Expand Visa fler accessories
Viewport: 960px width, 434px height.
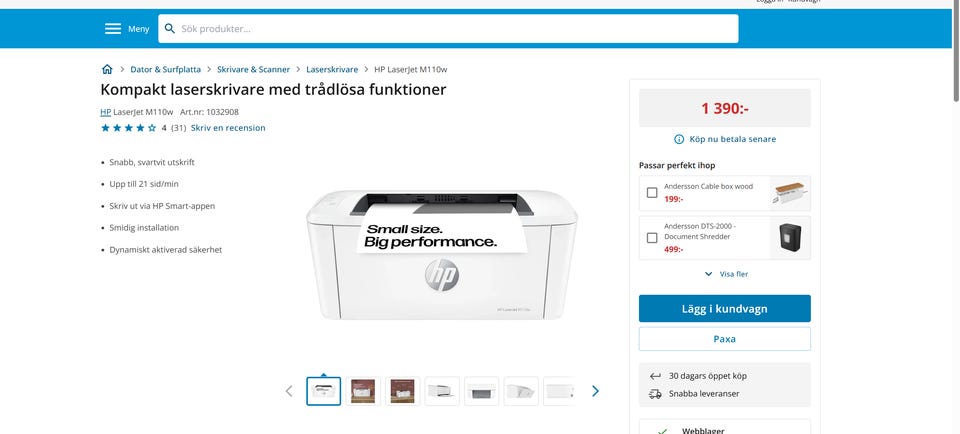(725, 274)
